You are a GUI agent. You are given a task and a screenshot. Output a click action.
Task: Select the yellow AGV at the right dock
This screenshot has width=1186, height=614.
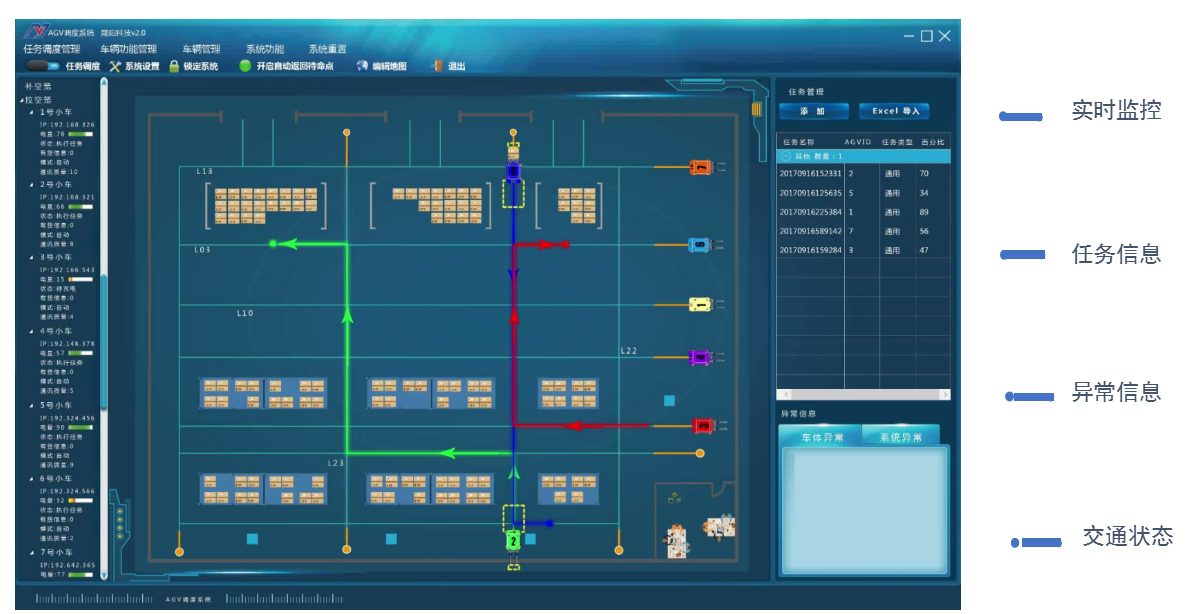(700, 304)
